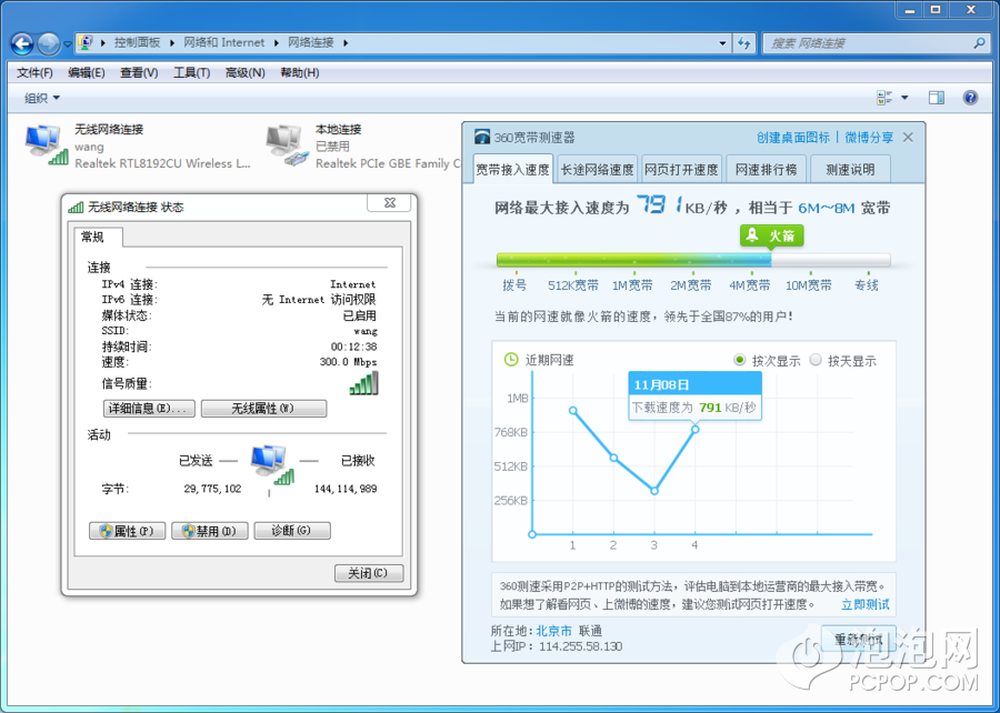Select the 无线网络连接 adapter icon
1000x713 pixels.
[x=46, y=145]
